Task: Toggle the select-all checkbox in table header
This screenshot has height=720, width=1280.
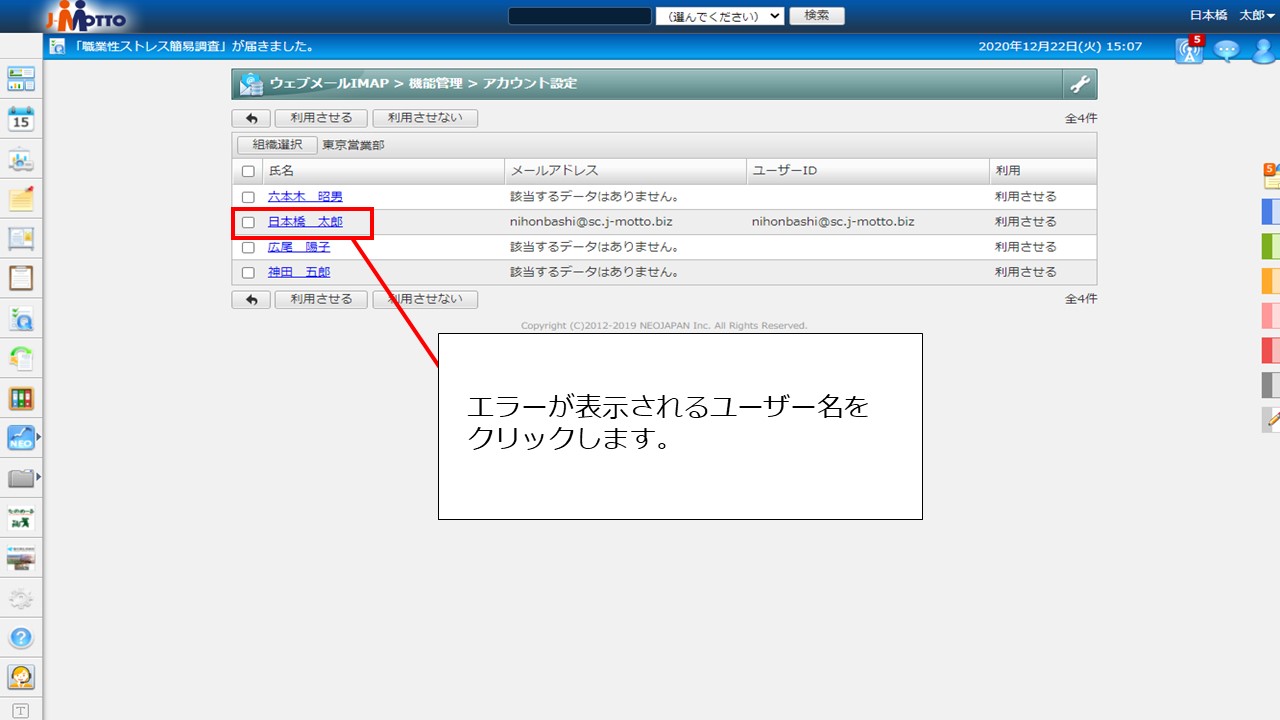Action: point(248,171)
